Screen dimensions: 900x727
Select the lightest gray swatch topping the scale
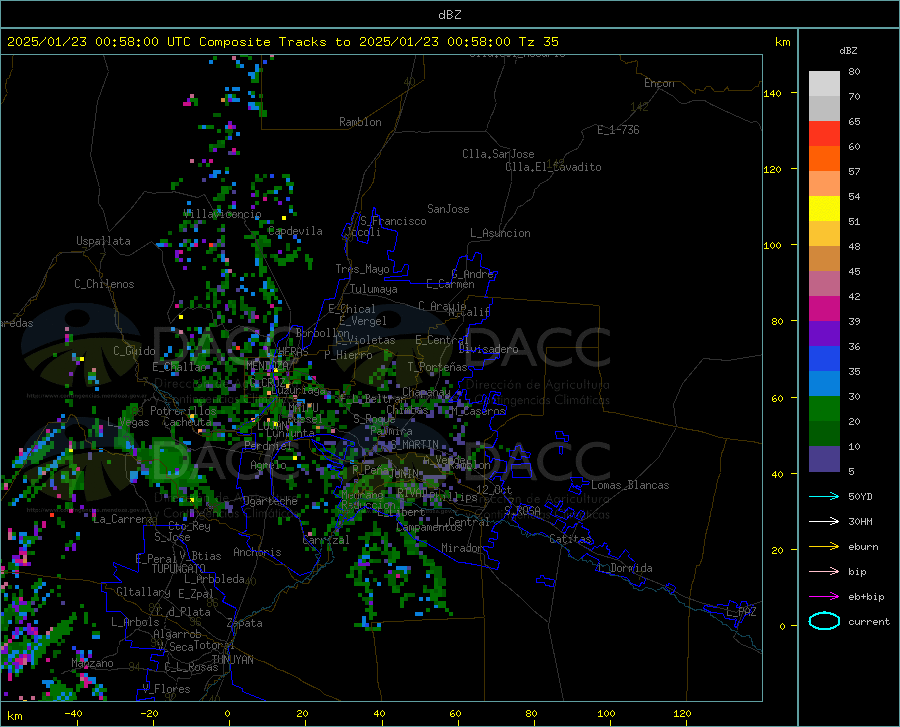[x=824, y=84]
